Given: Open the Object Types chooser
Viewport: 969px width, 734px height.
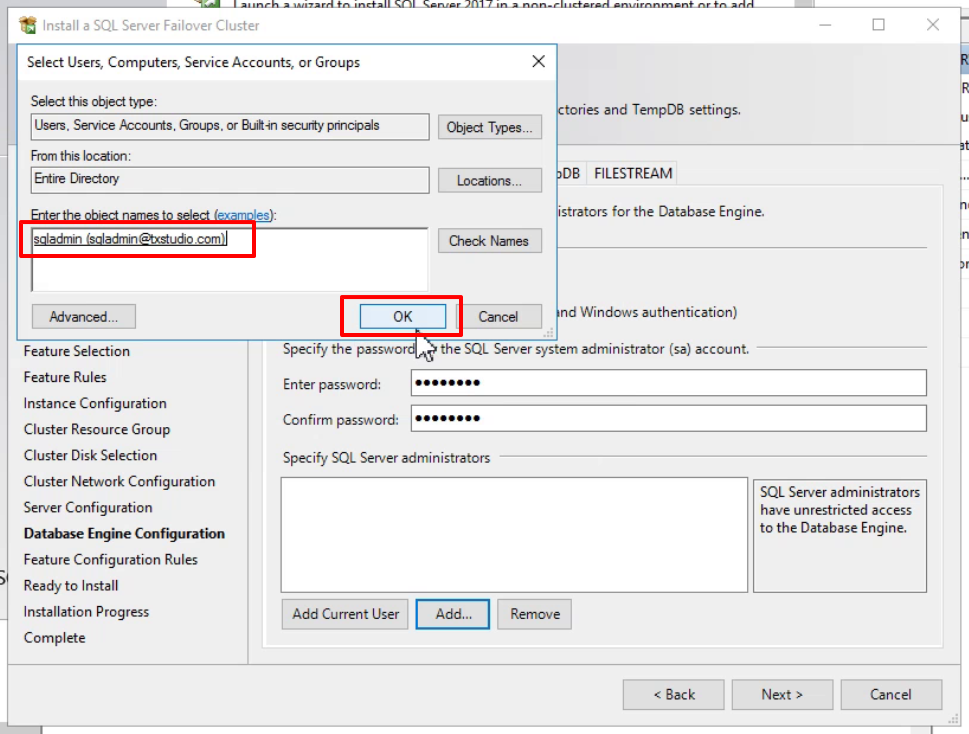Looking at the screenshot, I should tap(489, 127).
